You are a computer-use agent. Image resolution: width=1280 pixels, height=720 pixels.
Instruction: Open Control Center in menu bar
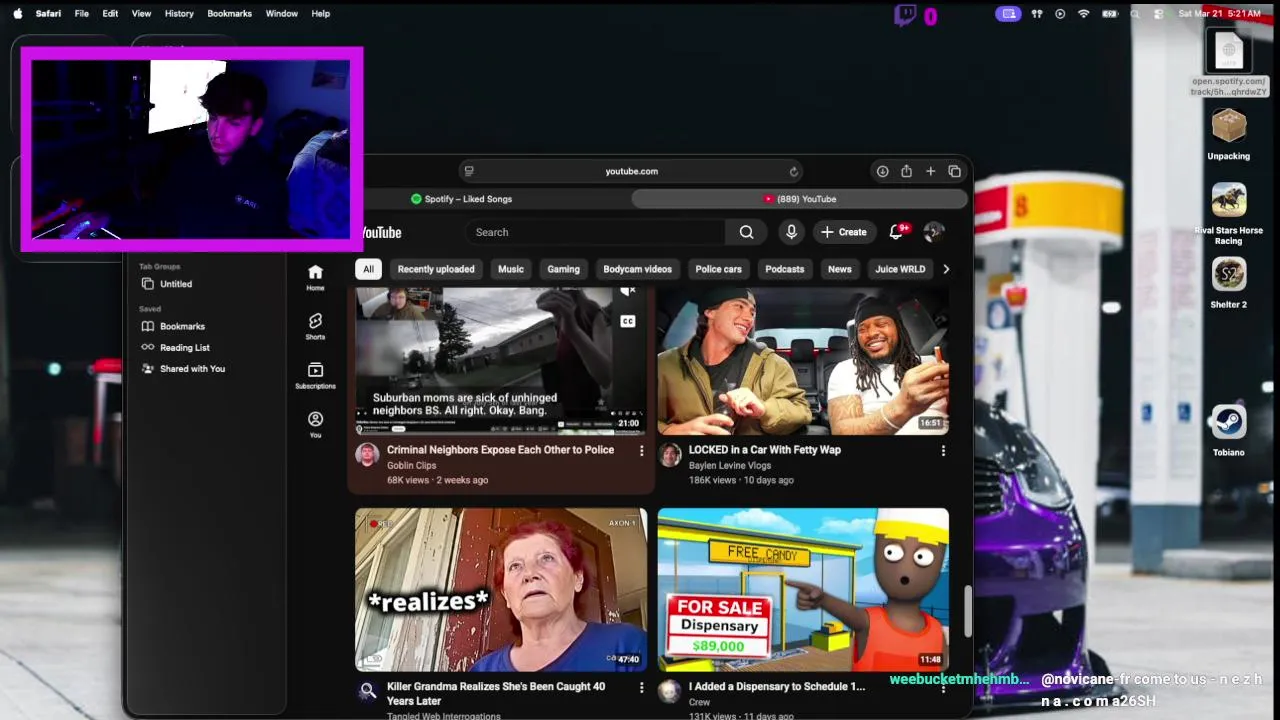(1159, 14)
